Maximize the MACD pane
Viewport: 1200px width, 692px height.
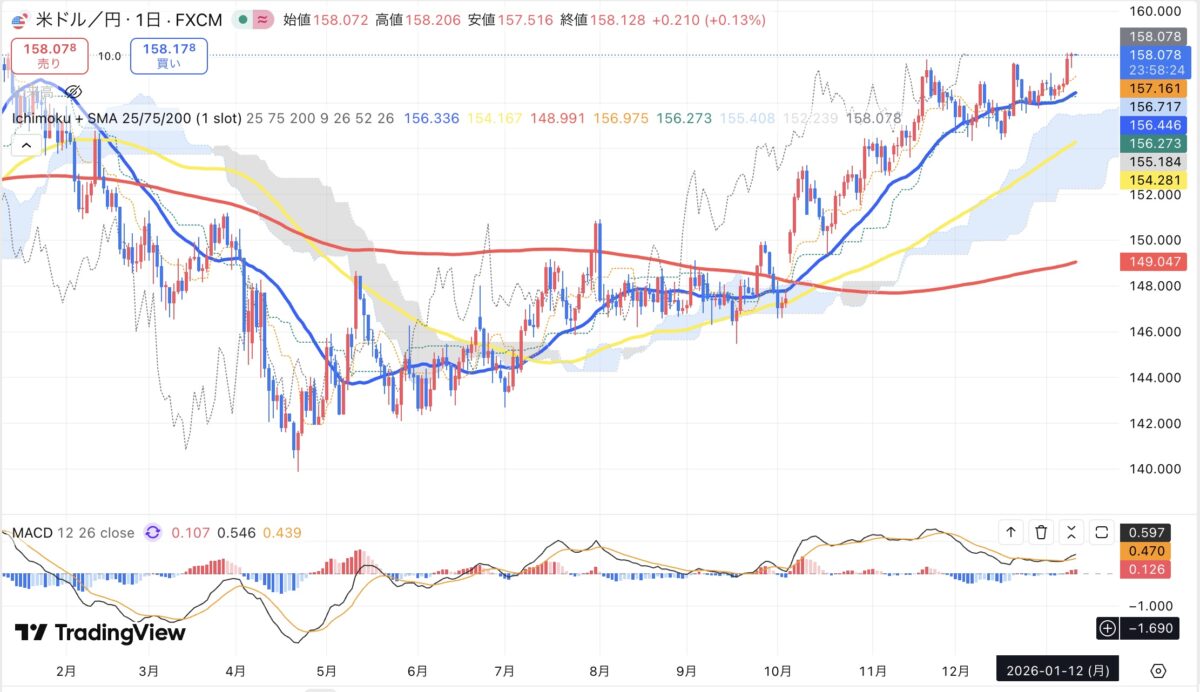[x=1102, y=532]
